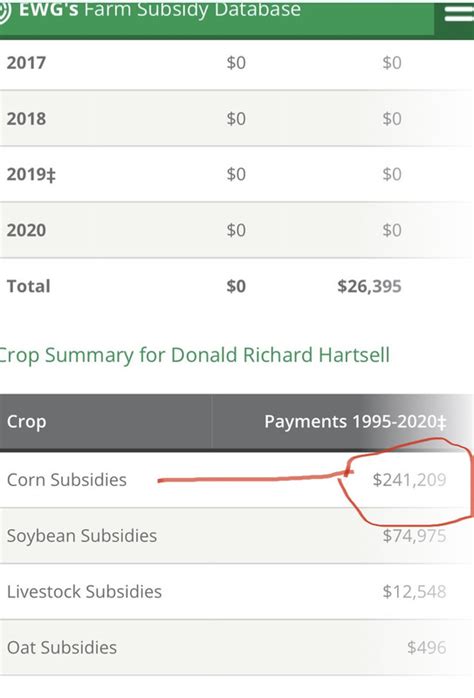Click the $74,975 soybean payment amount
474x698 pixels.
pyautogui.click(x=414, y=536)
